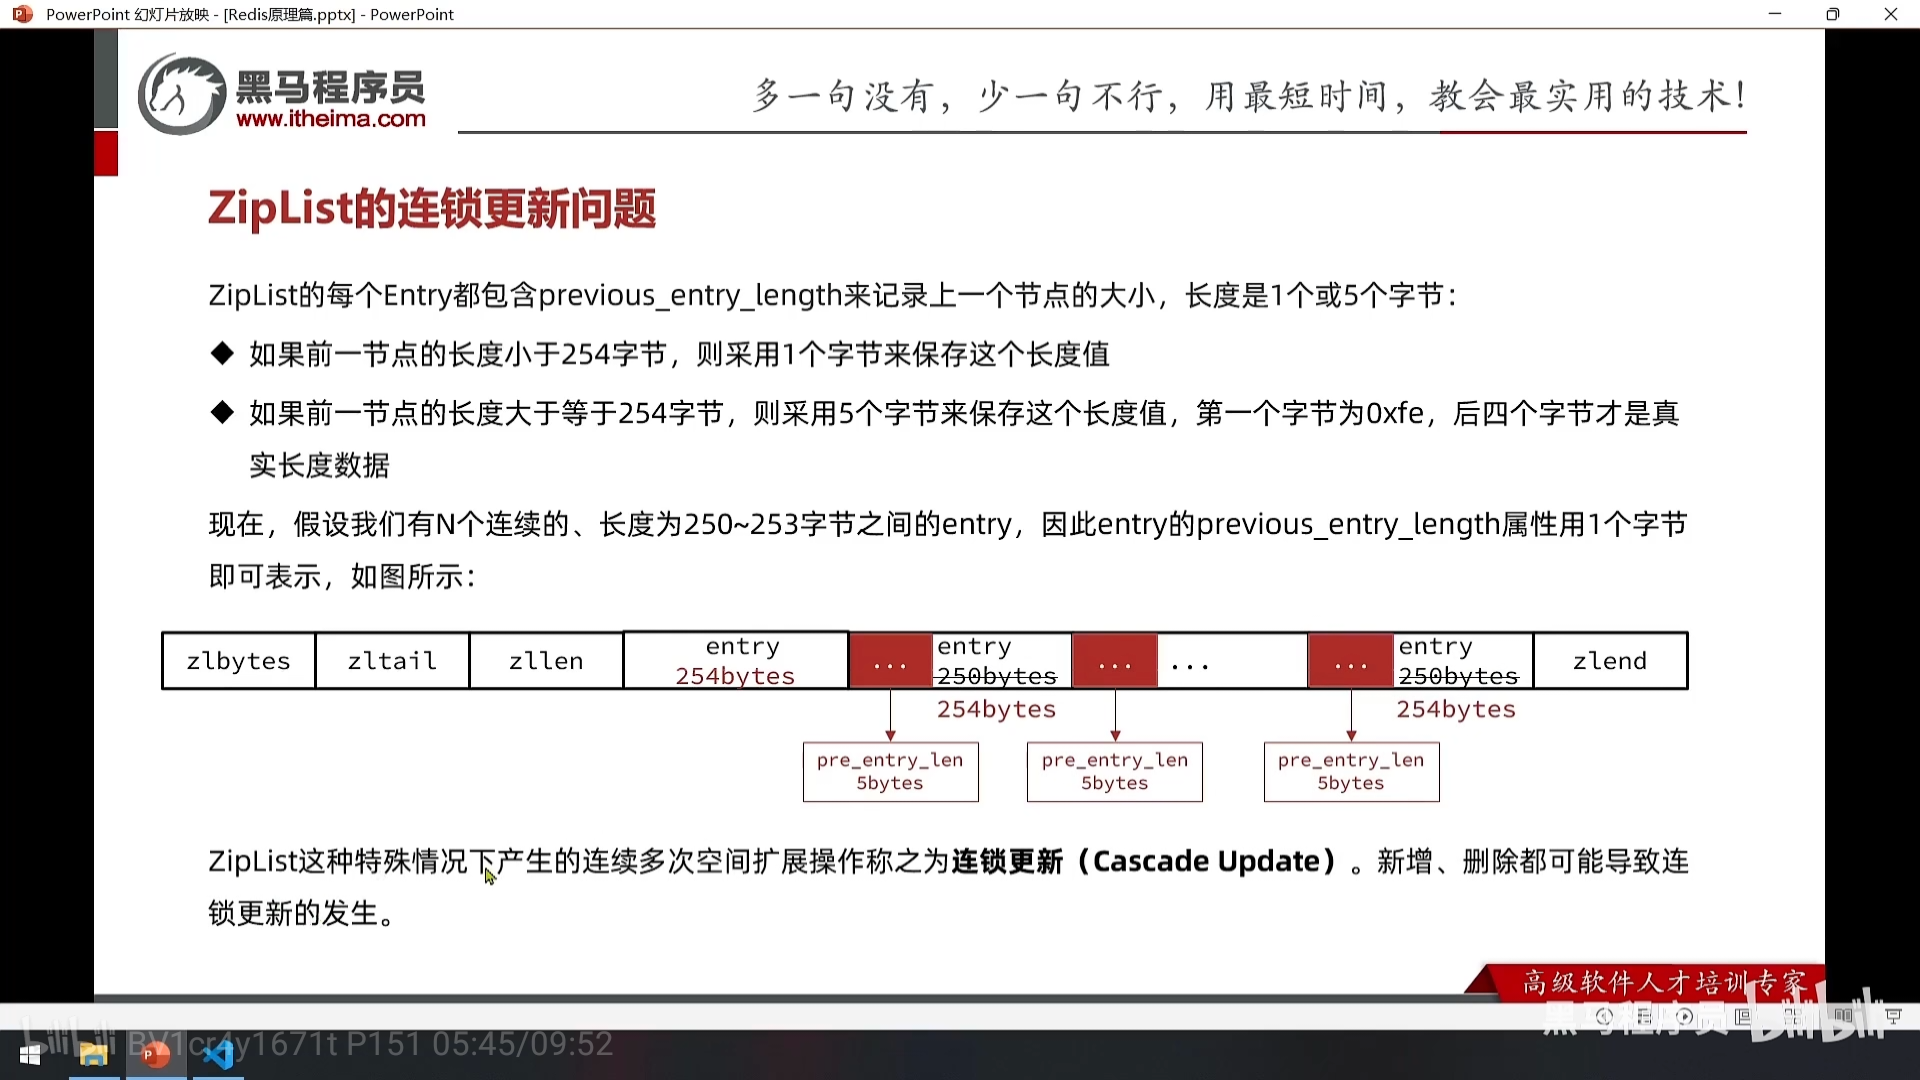The image size is (1920, 1080).
Task: Click the paragraph starting 现在，假设我们有N个连续的
Action: coord(948,550)
